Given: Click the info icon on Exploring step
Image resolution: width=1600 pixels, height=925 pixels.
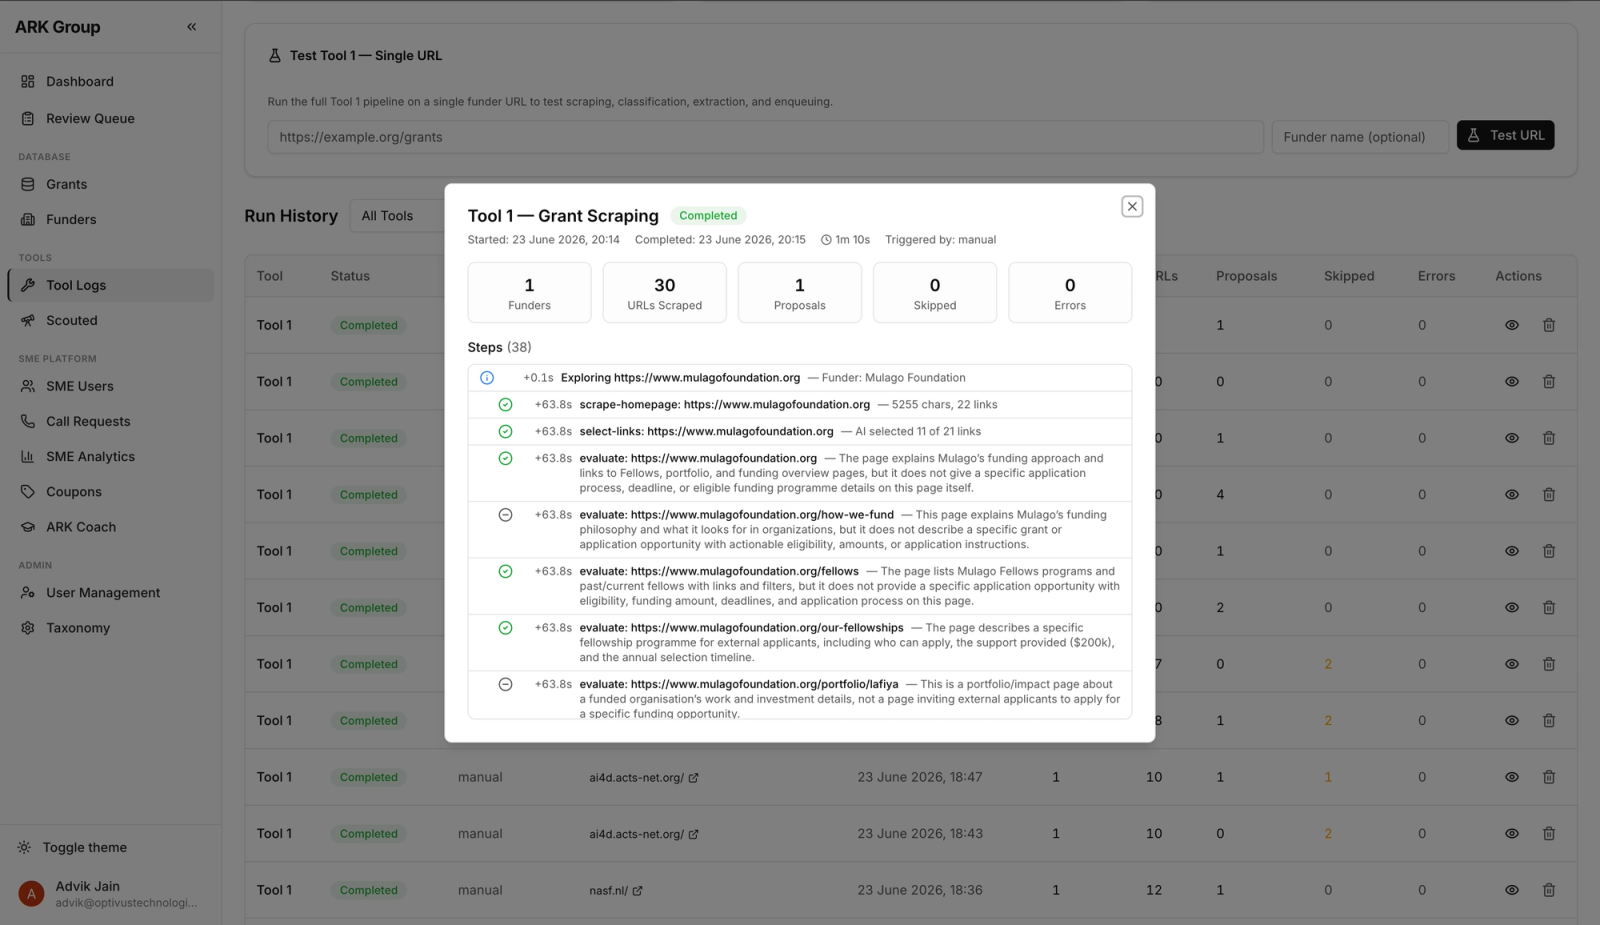Looking at the screenshot, I should click(x=487, y=378).
